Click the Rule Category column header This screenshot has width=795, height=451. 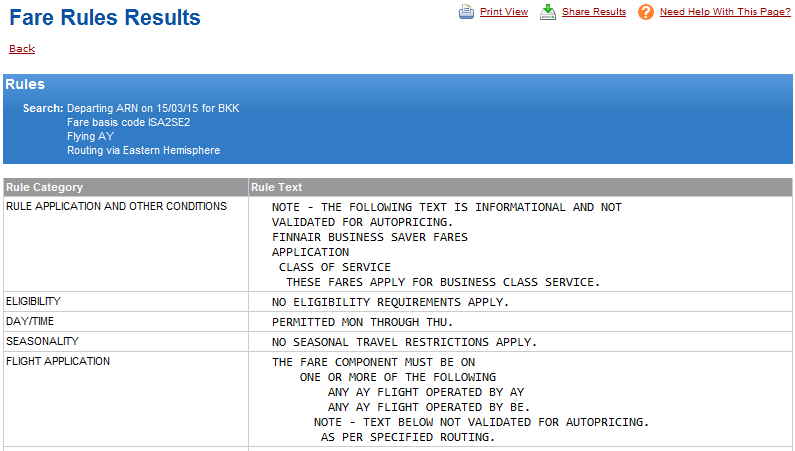coord(45,187)
